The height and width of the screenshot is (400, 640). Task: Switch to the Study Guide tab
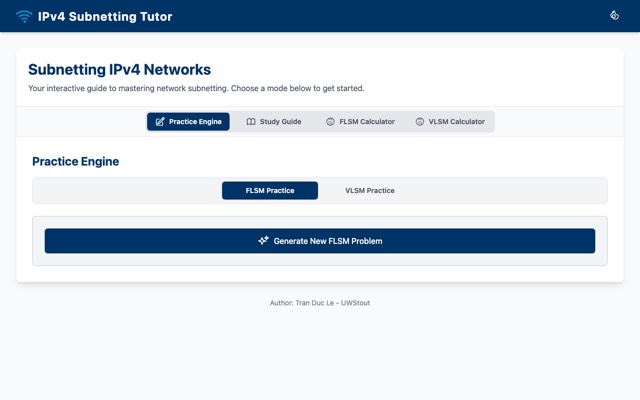pyautogui.click(x=274, y=122)
